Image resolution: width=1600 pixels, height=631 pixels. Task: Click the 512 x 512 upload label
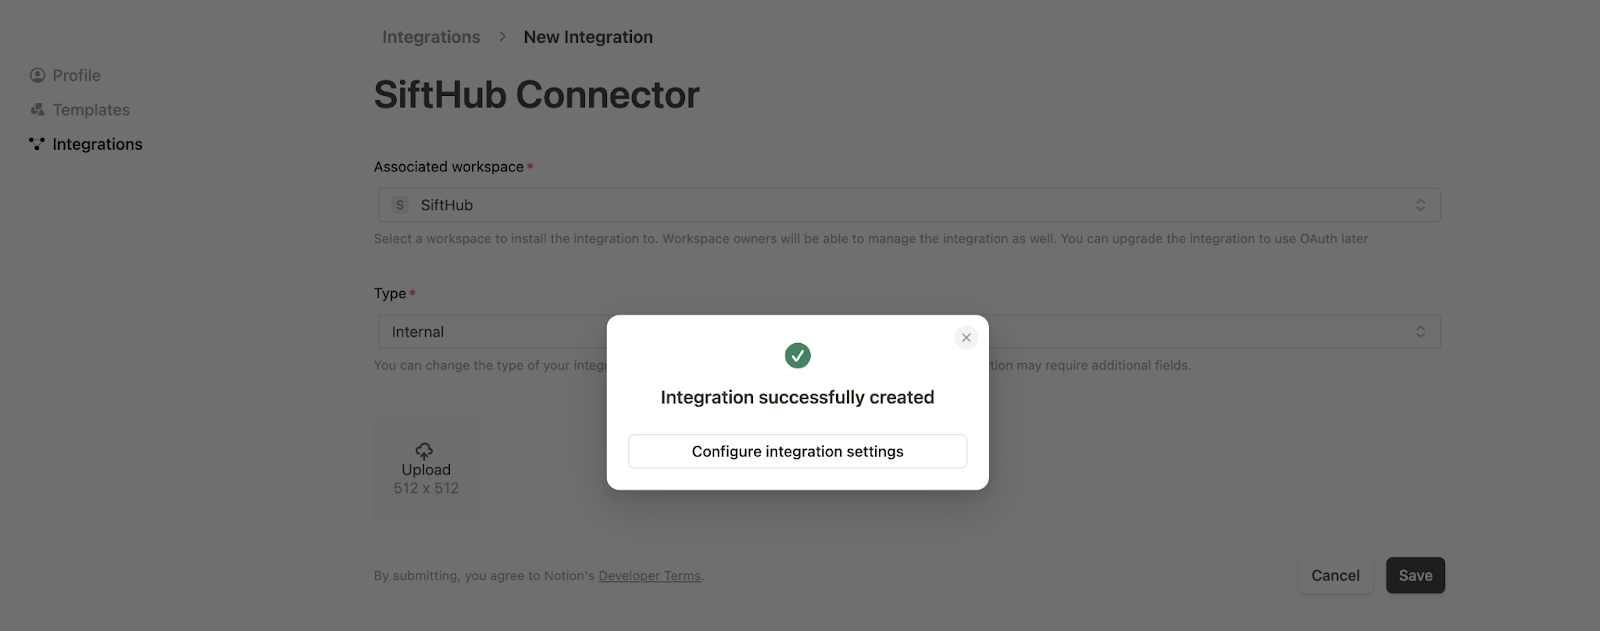[426, 488]
